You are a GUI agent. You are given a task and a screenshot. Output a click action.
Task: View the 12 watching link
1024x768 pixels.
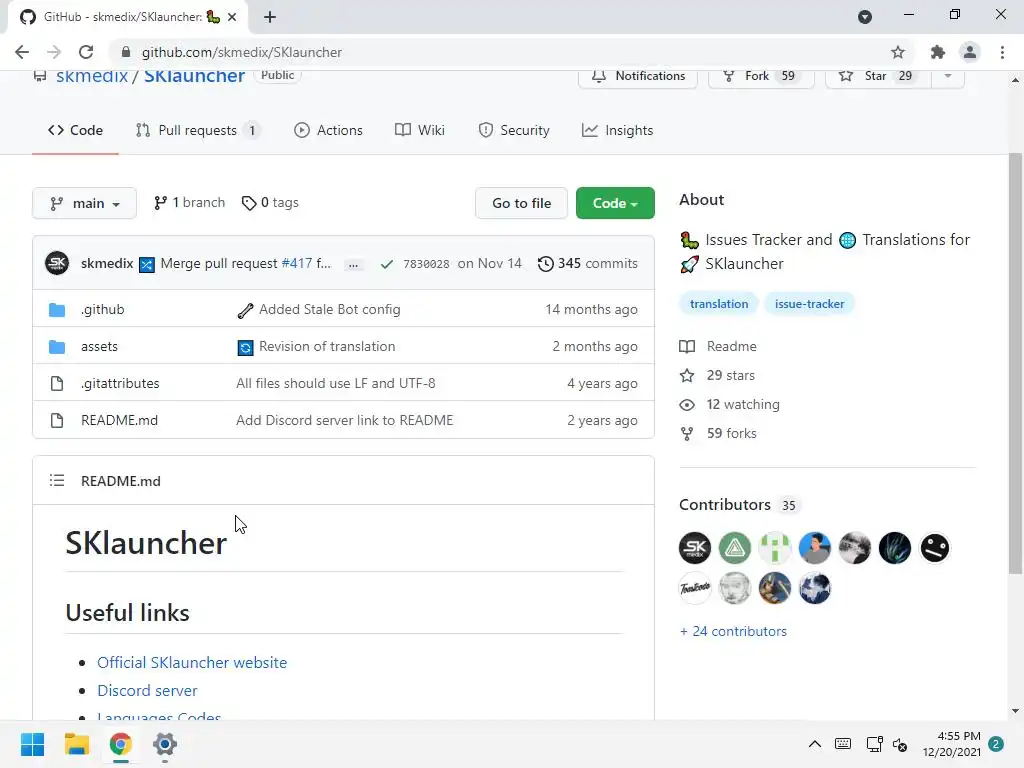(x=729, y=404)
